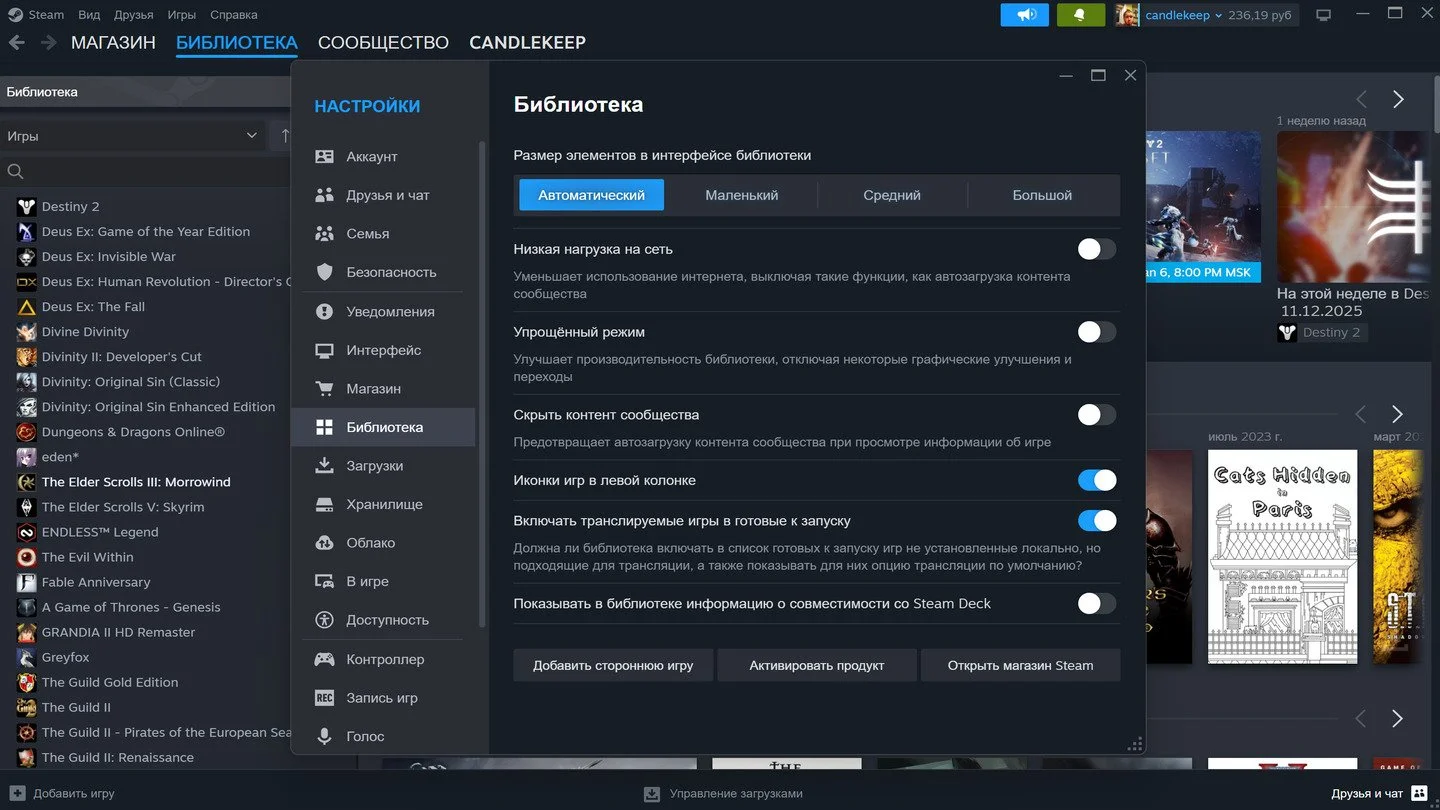Open the Контроллер gamepad icon
This screenshot has height=810, width=1440.
tap(324, 659)
